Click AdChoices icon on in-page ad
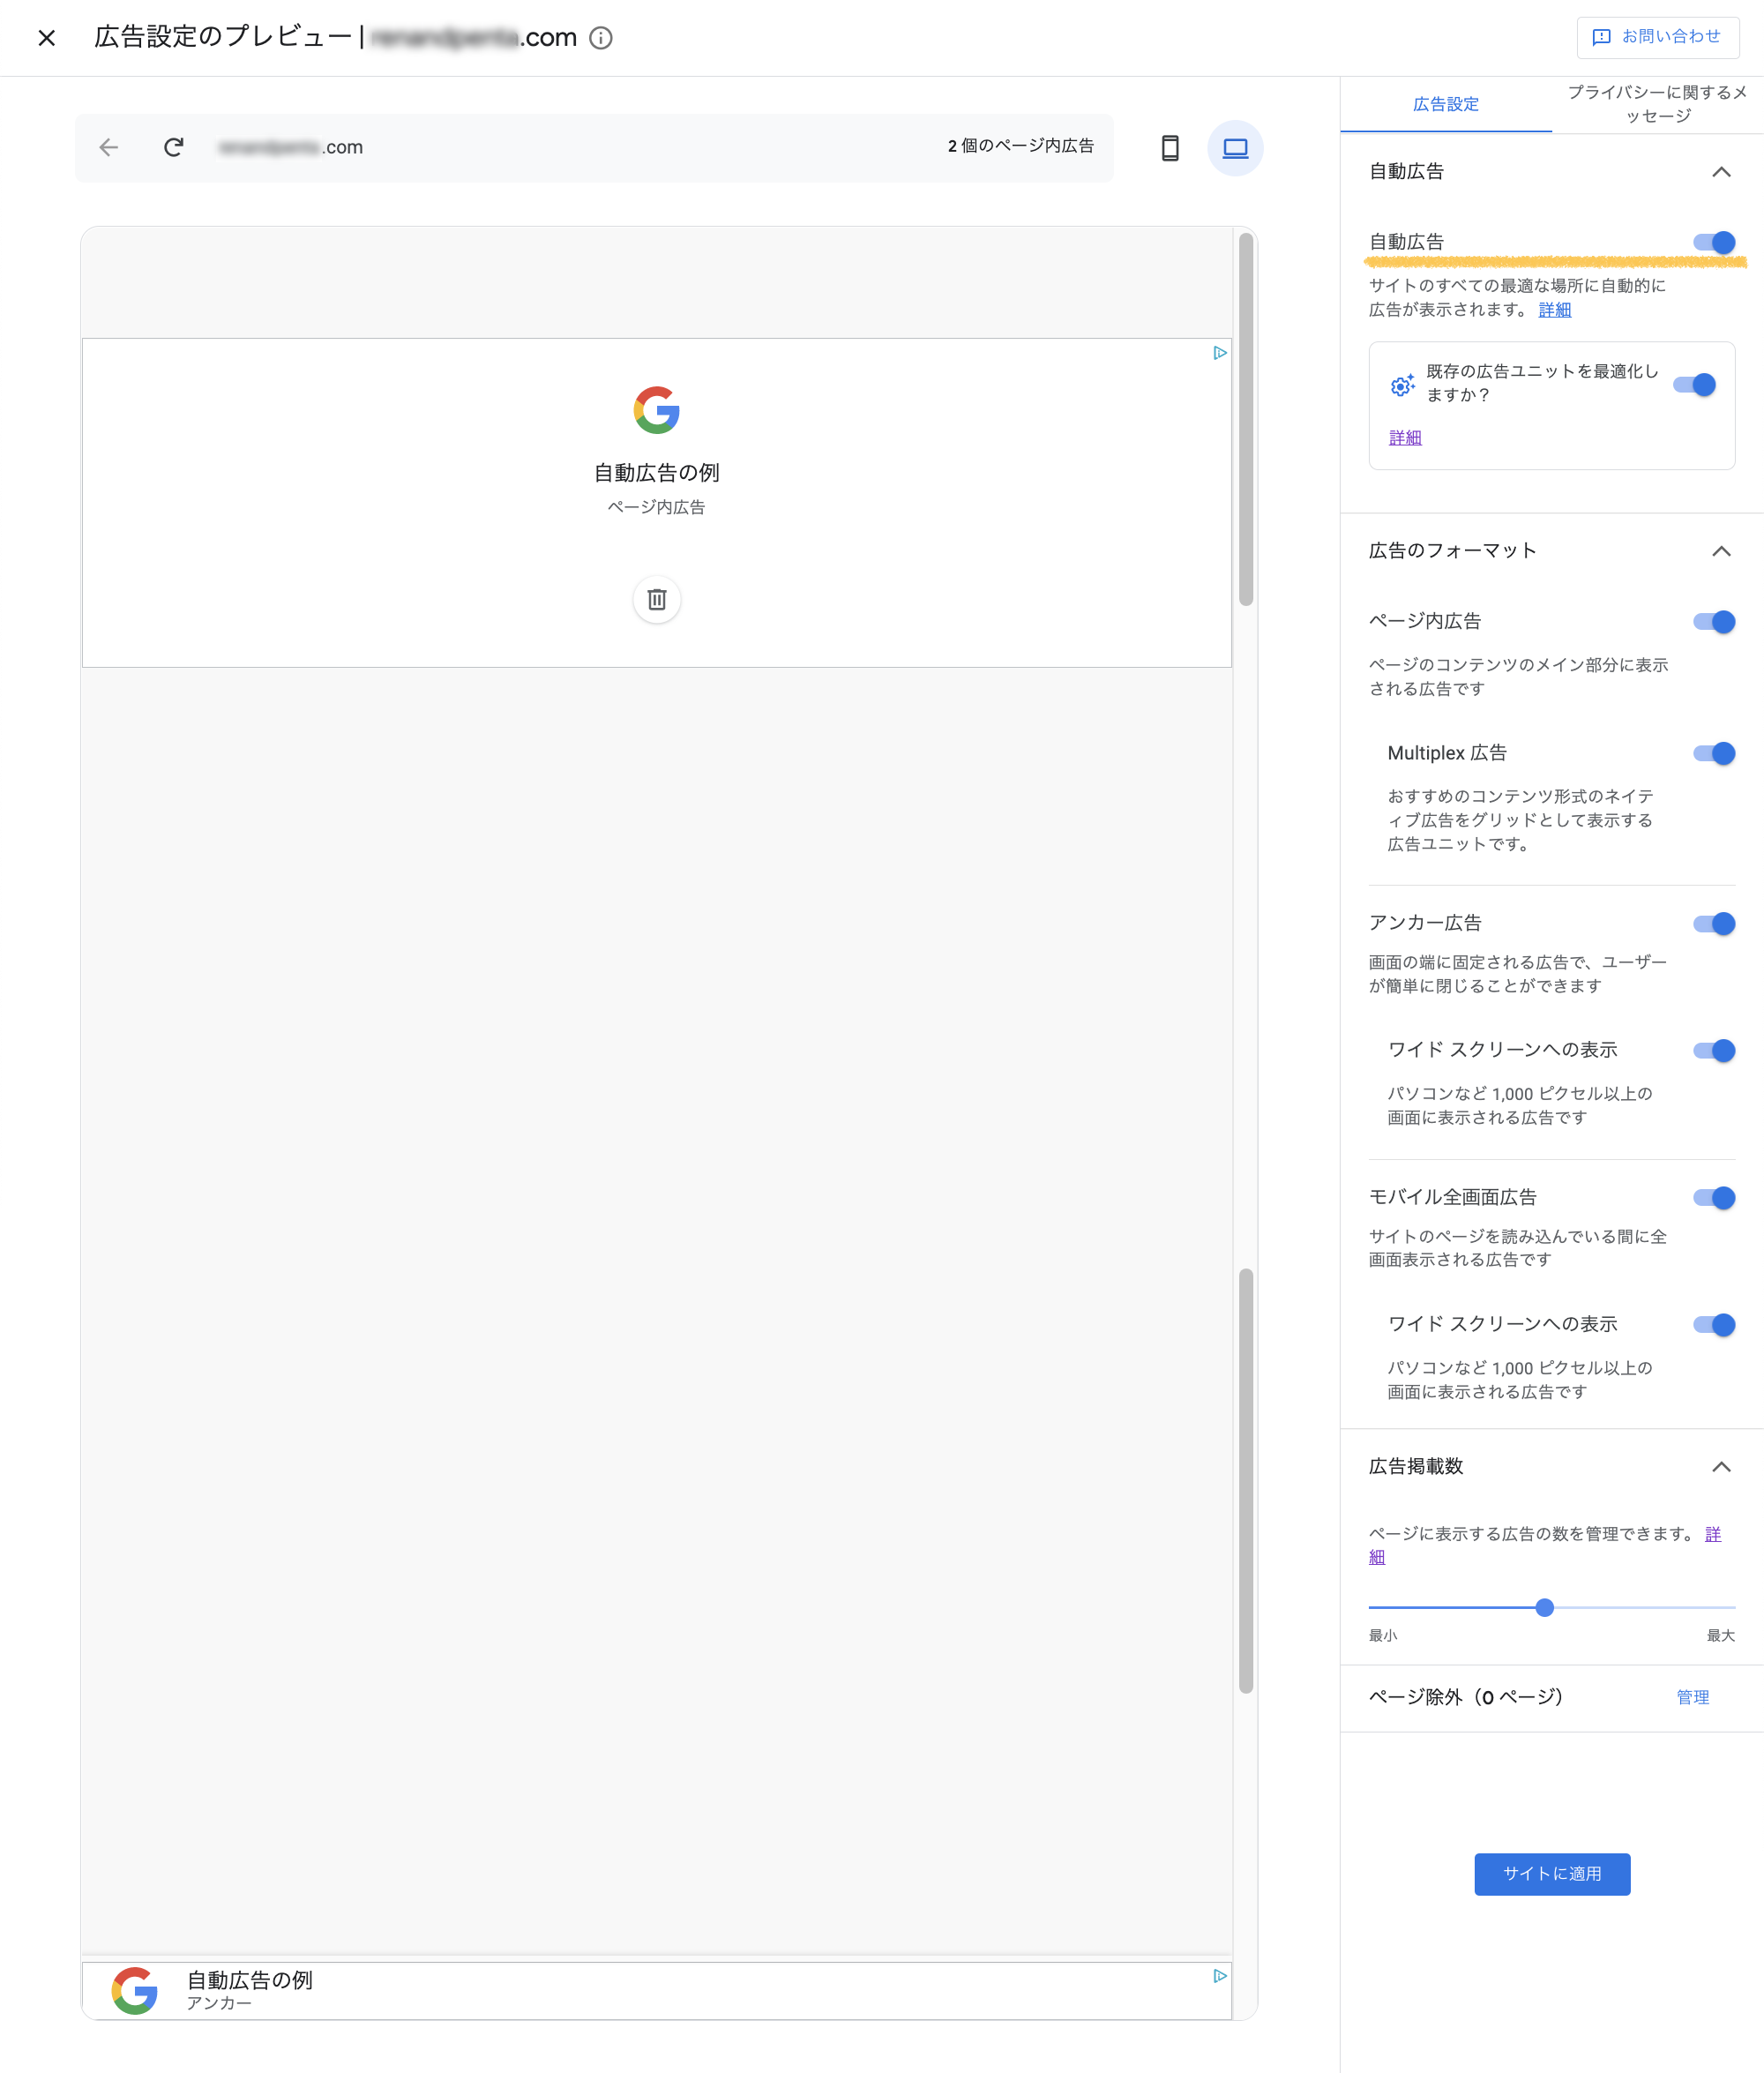The width and height of the screenshot is (1764, 2073). tap(1220, 353)
